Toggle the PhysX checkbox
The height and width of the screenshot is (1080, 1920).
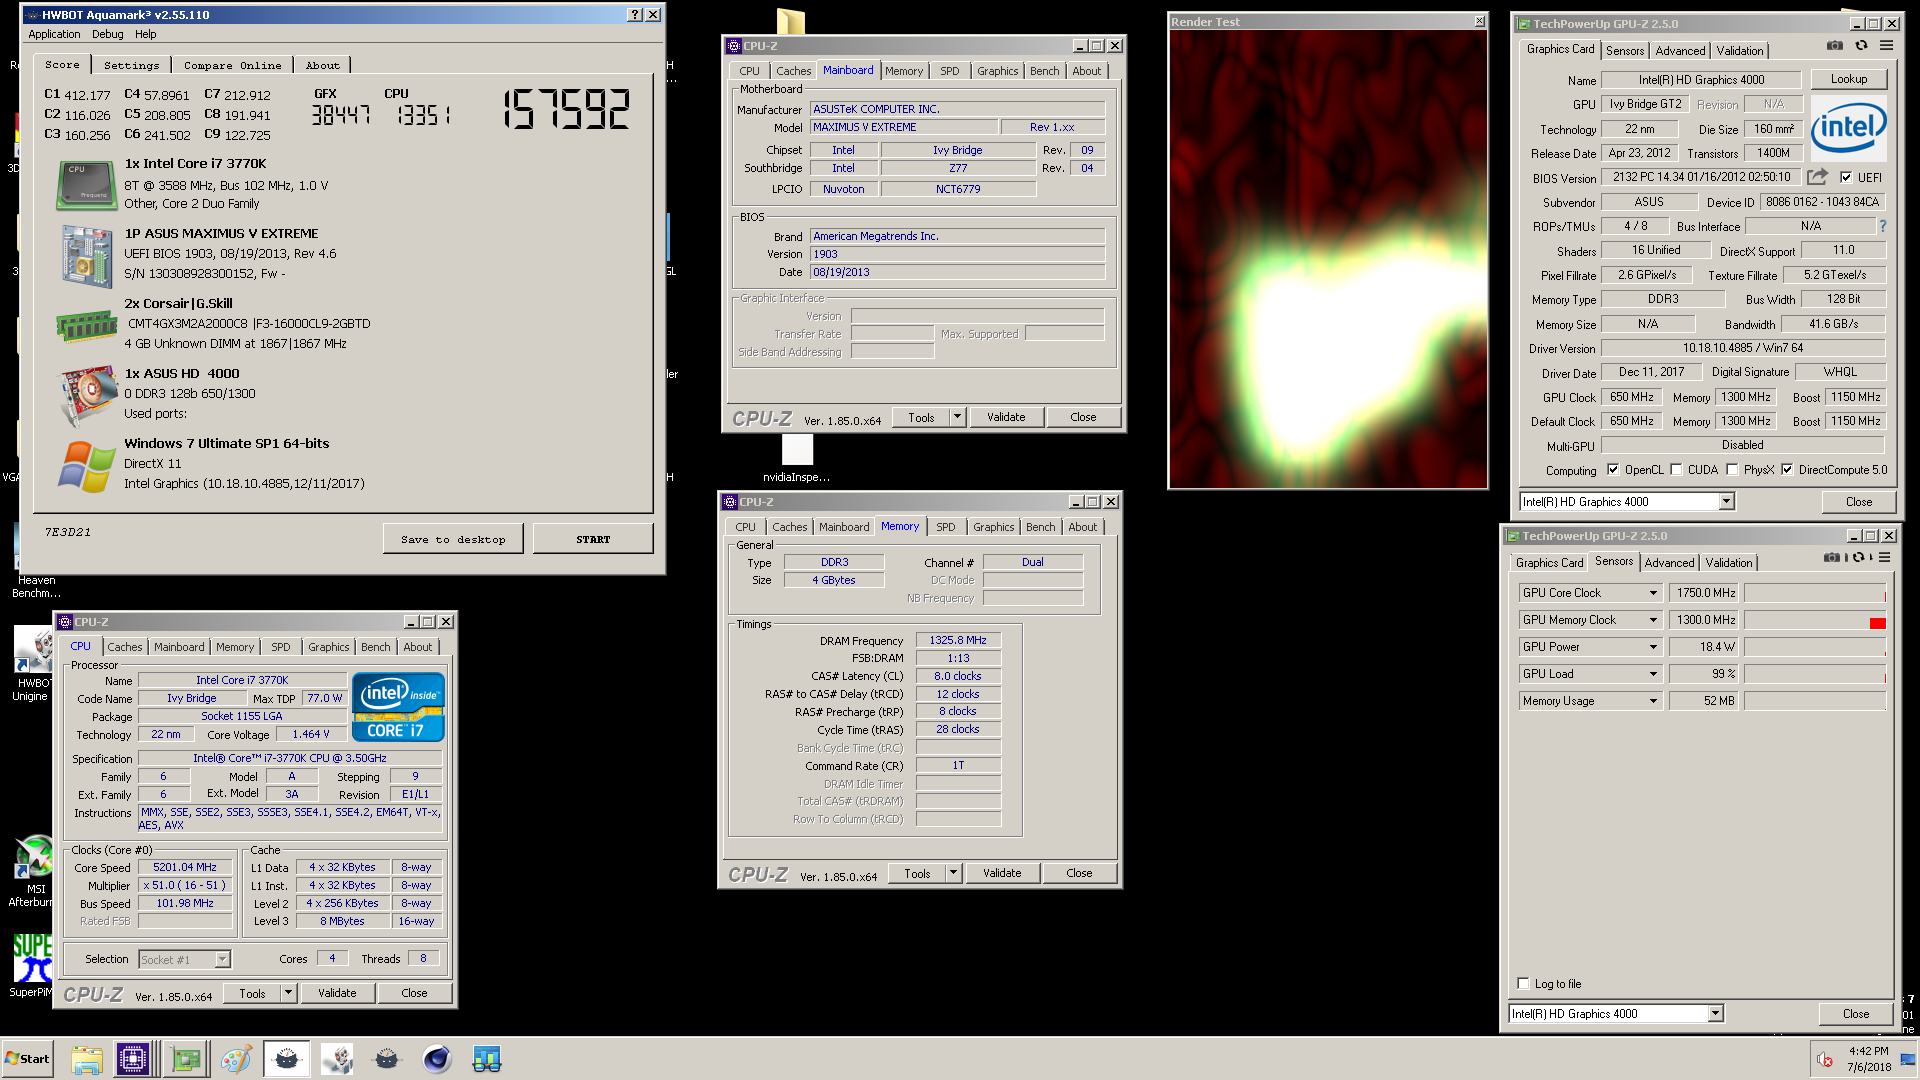click(1732, 470)
